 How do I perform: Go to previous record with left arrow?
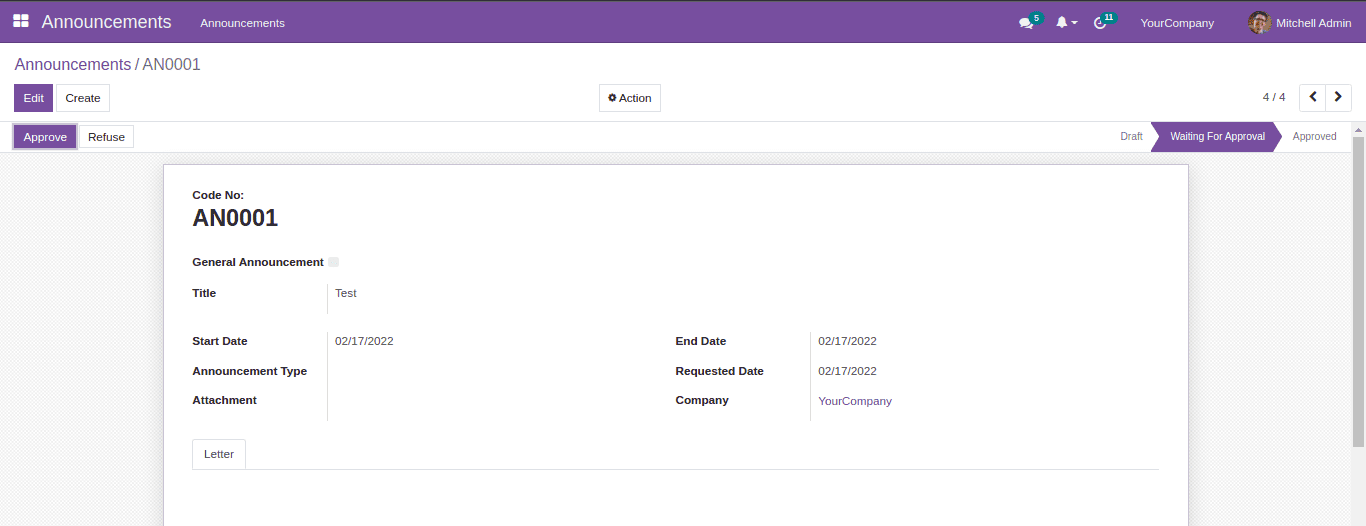(x=1312, y=97)
